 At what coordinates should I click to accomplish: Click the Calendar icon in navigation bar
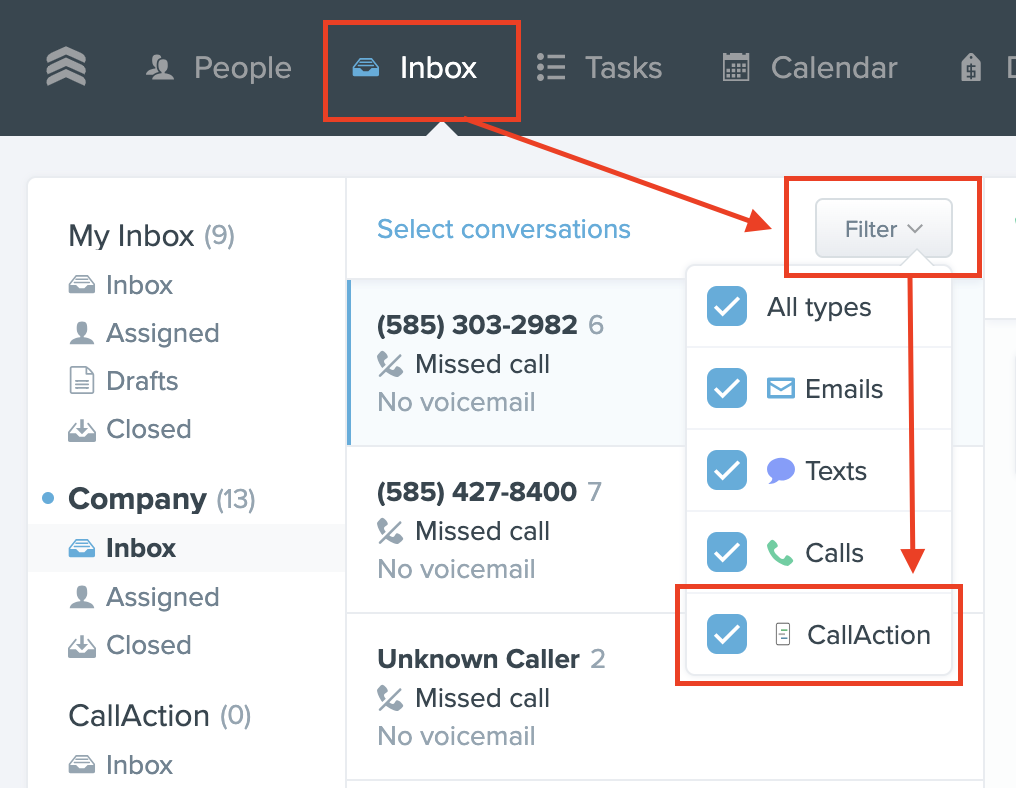pos(736,67)
